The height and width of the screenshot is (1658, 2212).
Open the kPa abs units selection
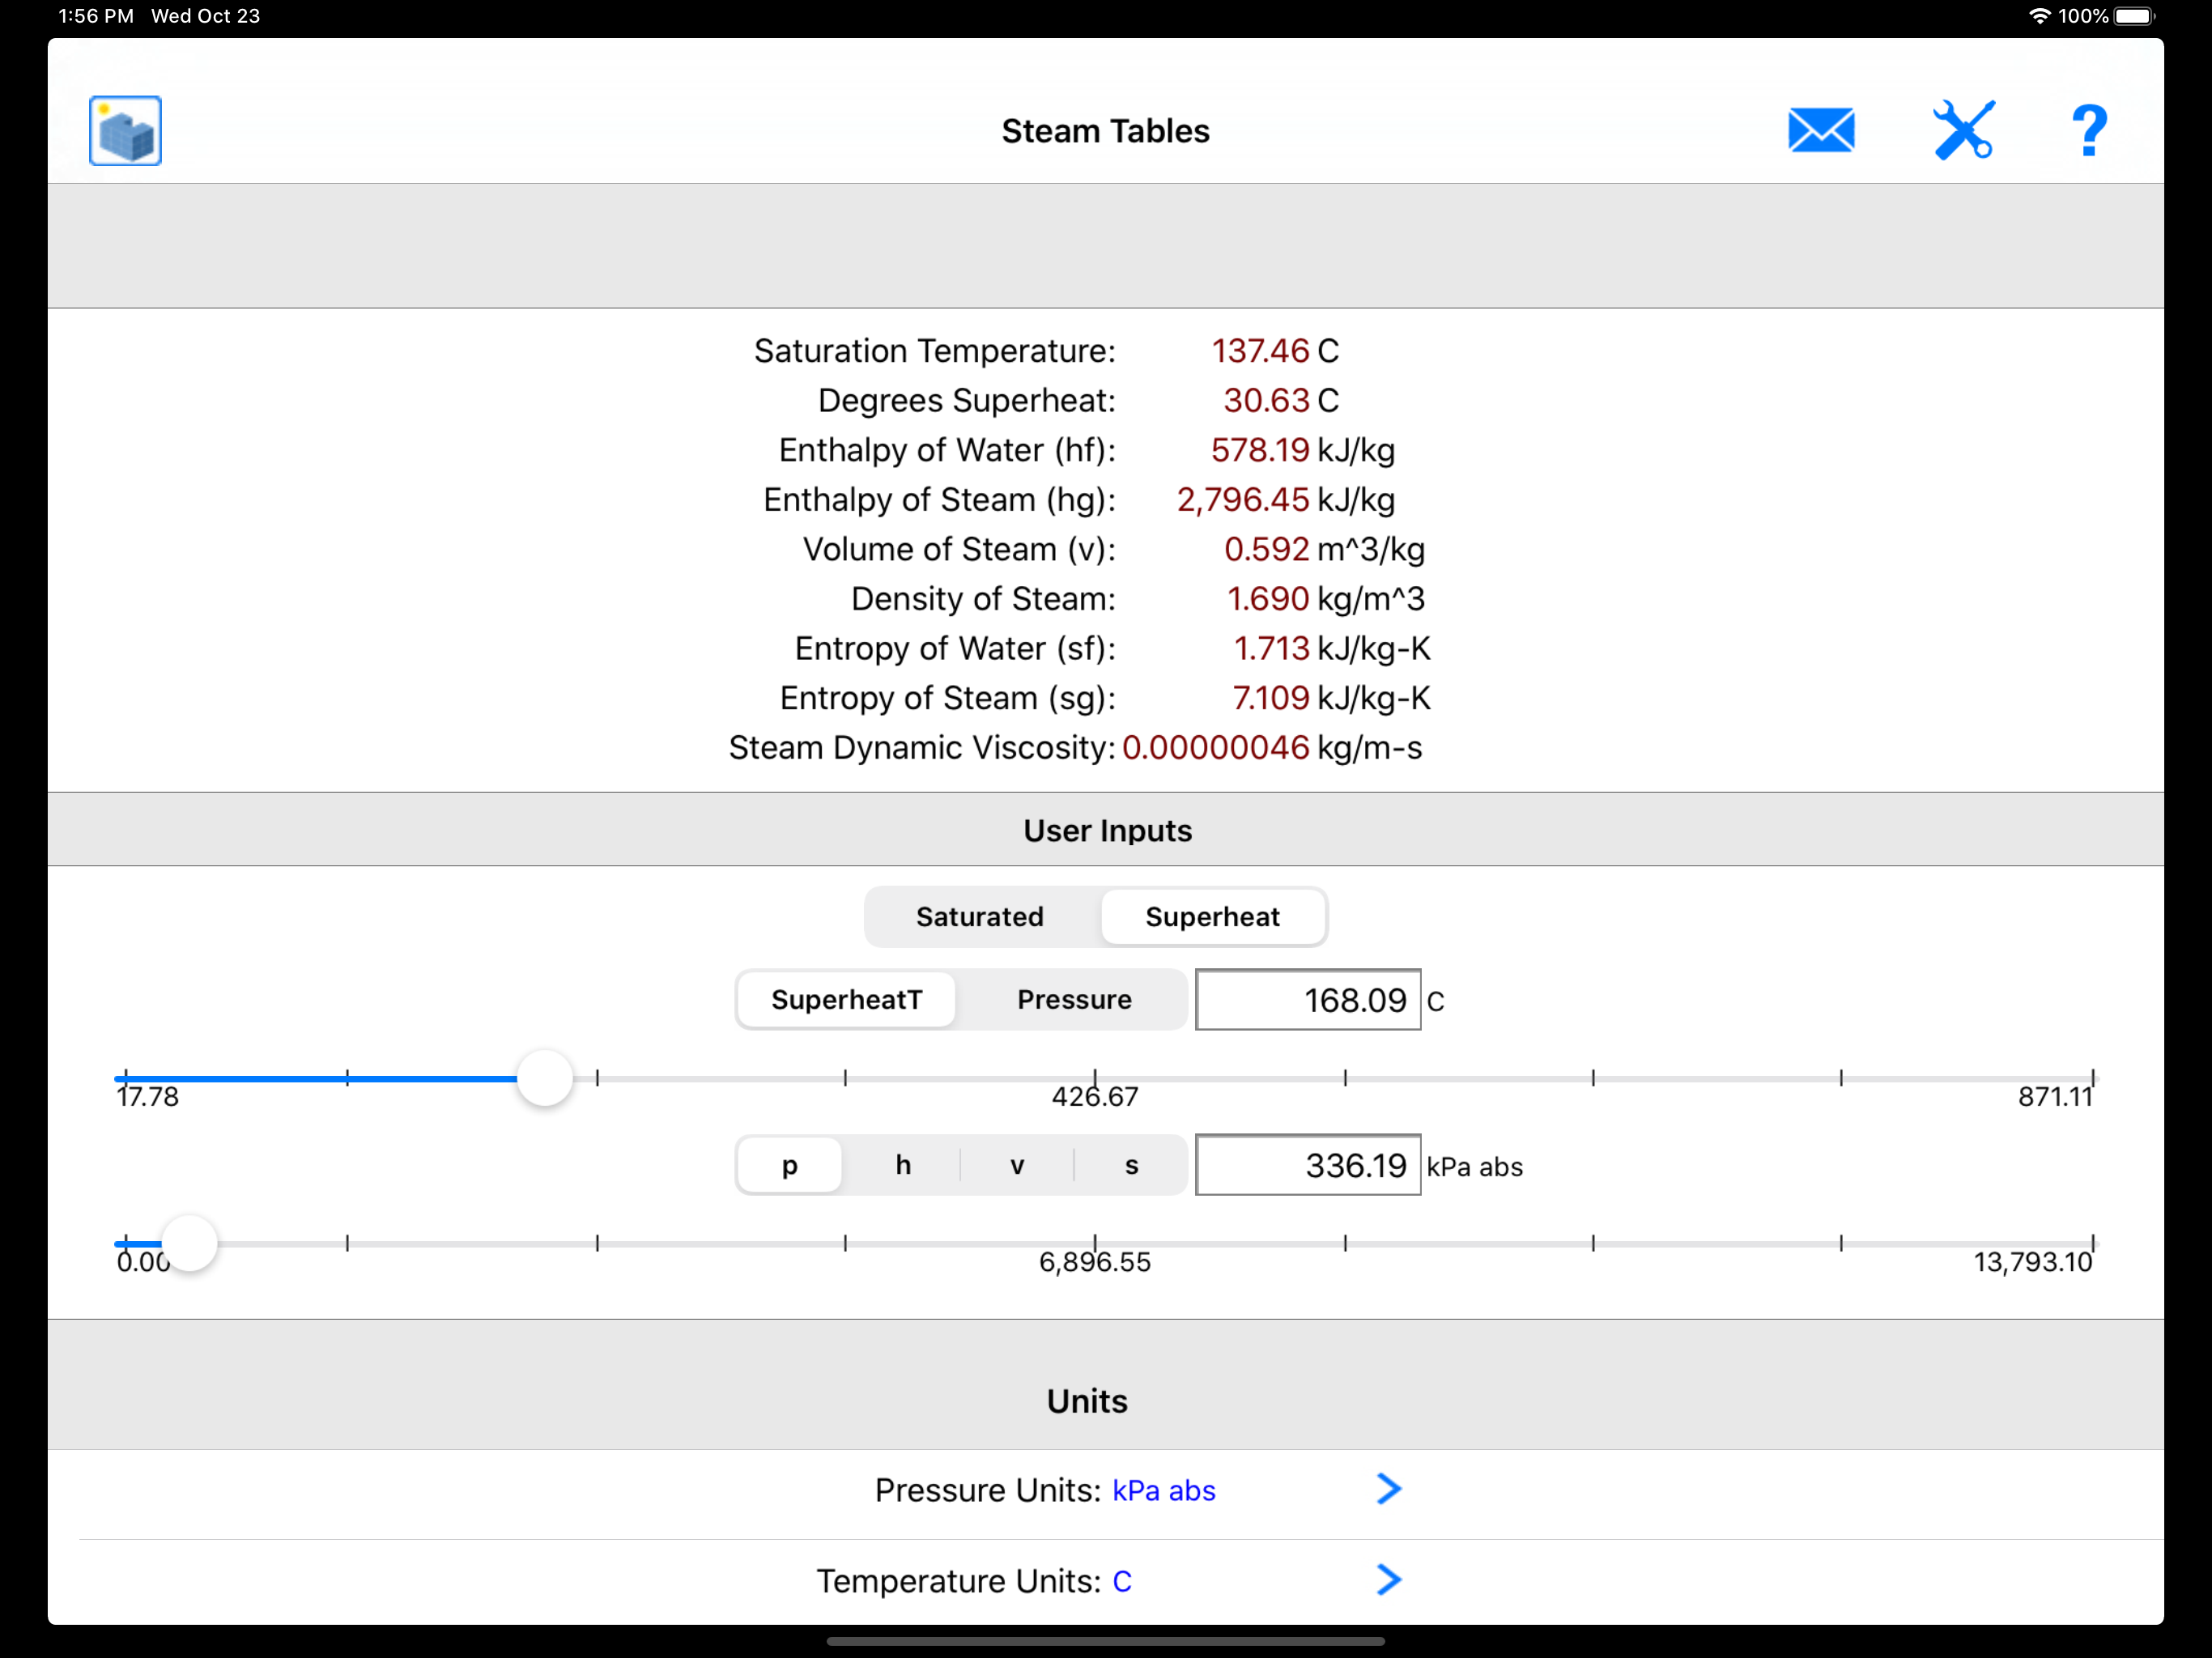tap(1163, 1490)
